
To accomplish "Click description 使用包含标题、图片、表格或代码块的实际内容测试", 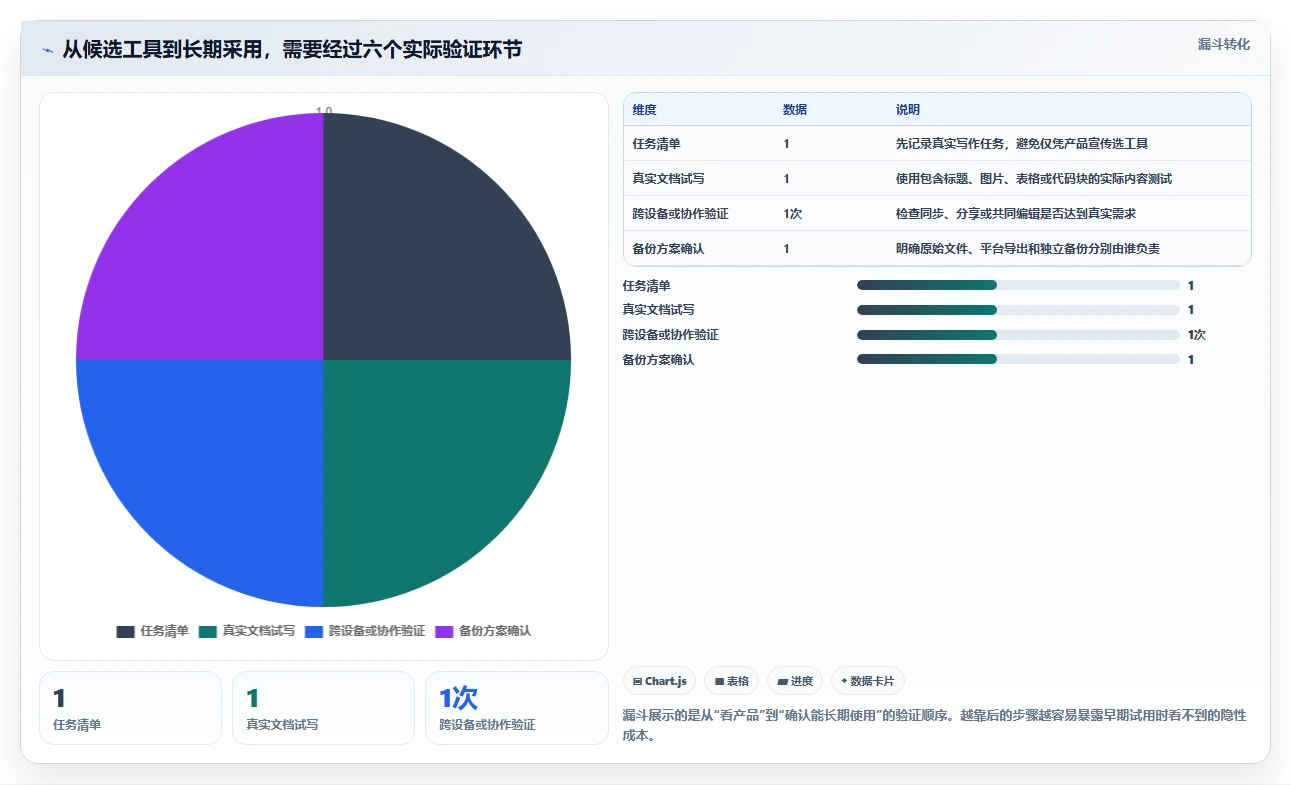I will [1034, 179].
